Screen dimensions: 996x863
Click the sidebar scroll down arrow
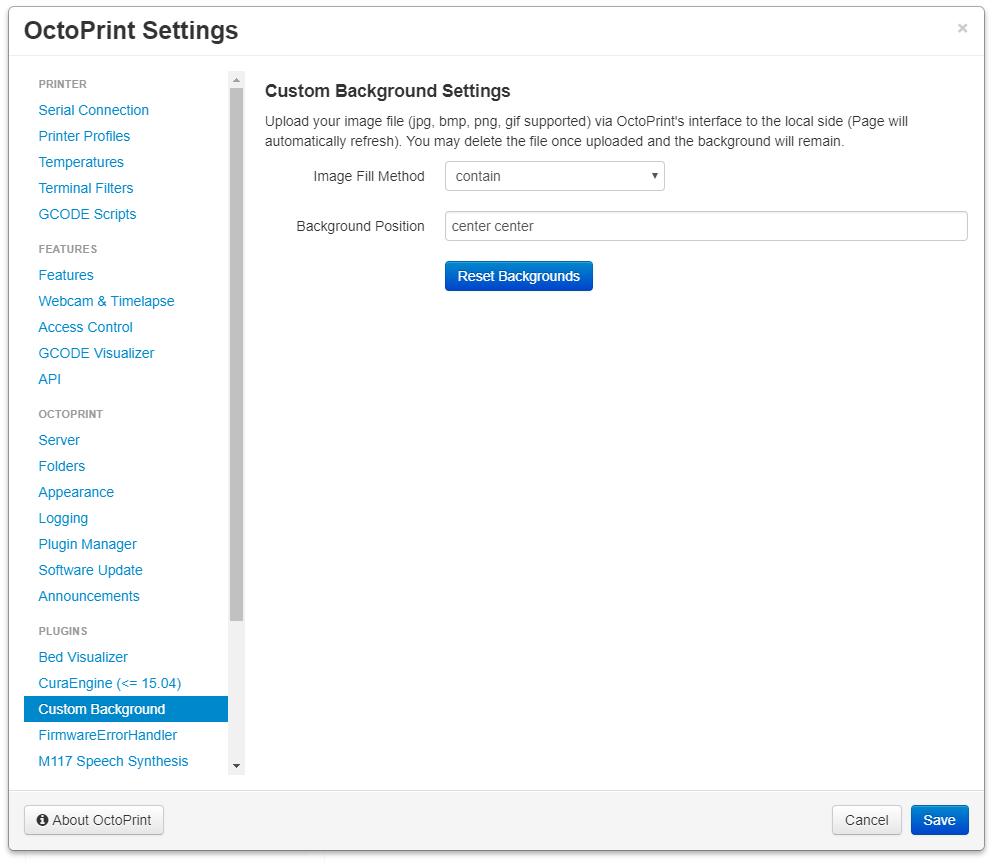pos(236,766)
